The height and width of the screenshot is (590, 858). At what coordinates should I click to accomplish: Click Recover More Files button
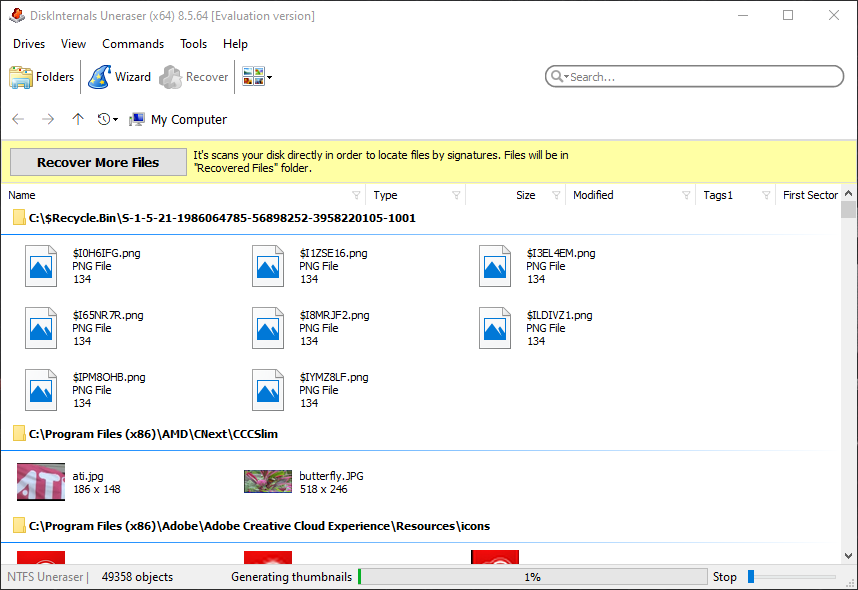pos(98,162)
